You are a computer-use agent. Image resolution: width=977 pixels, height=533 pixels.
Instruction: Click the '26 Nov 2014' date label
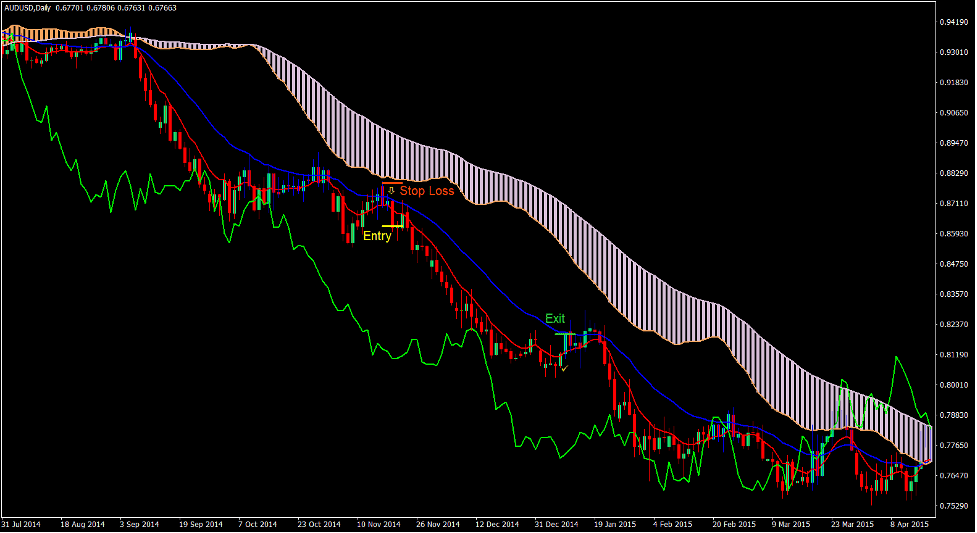pos(437,524)
